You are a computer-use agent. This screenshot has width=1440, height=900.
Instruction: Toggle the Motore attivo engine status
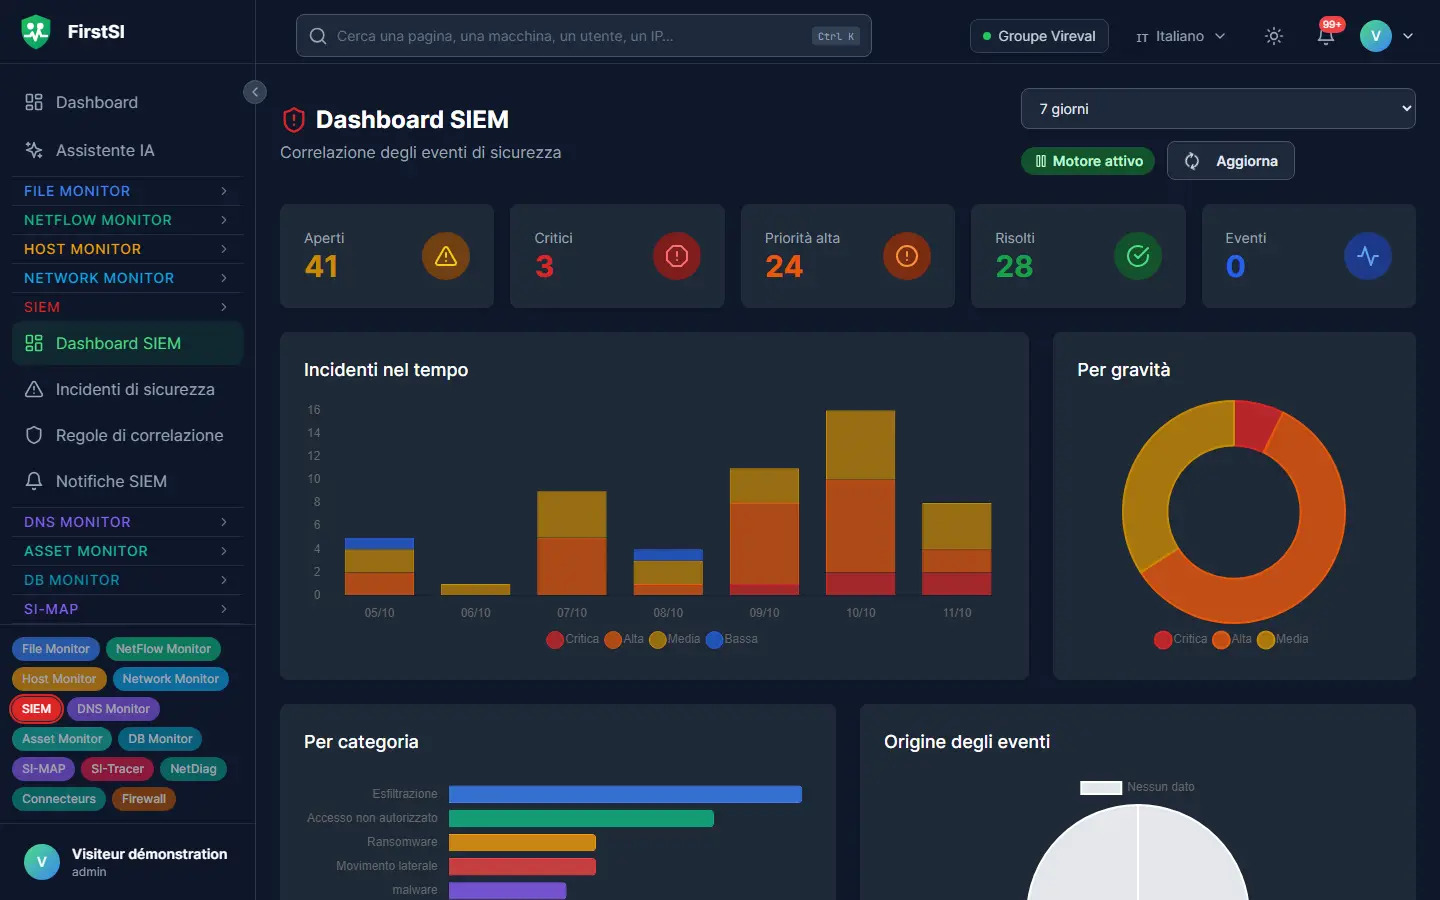click(1088, 161)
